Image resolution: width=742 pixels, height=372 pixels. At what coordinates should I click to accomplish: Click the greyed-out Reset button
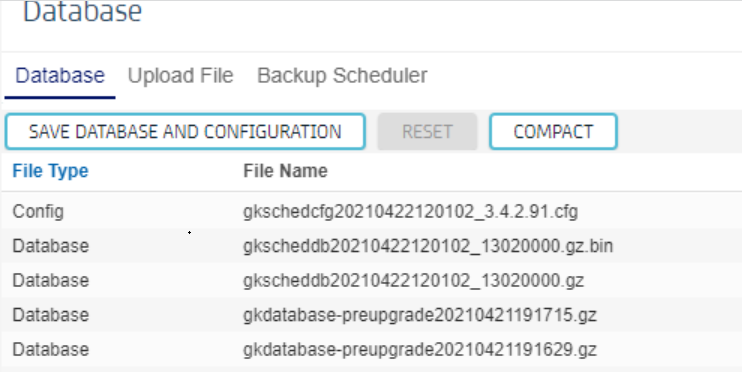(x=427, y=132)
